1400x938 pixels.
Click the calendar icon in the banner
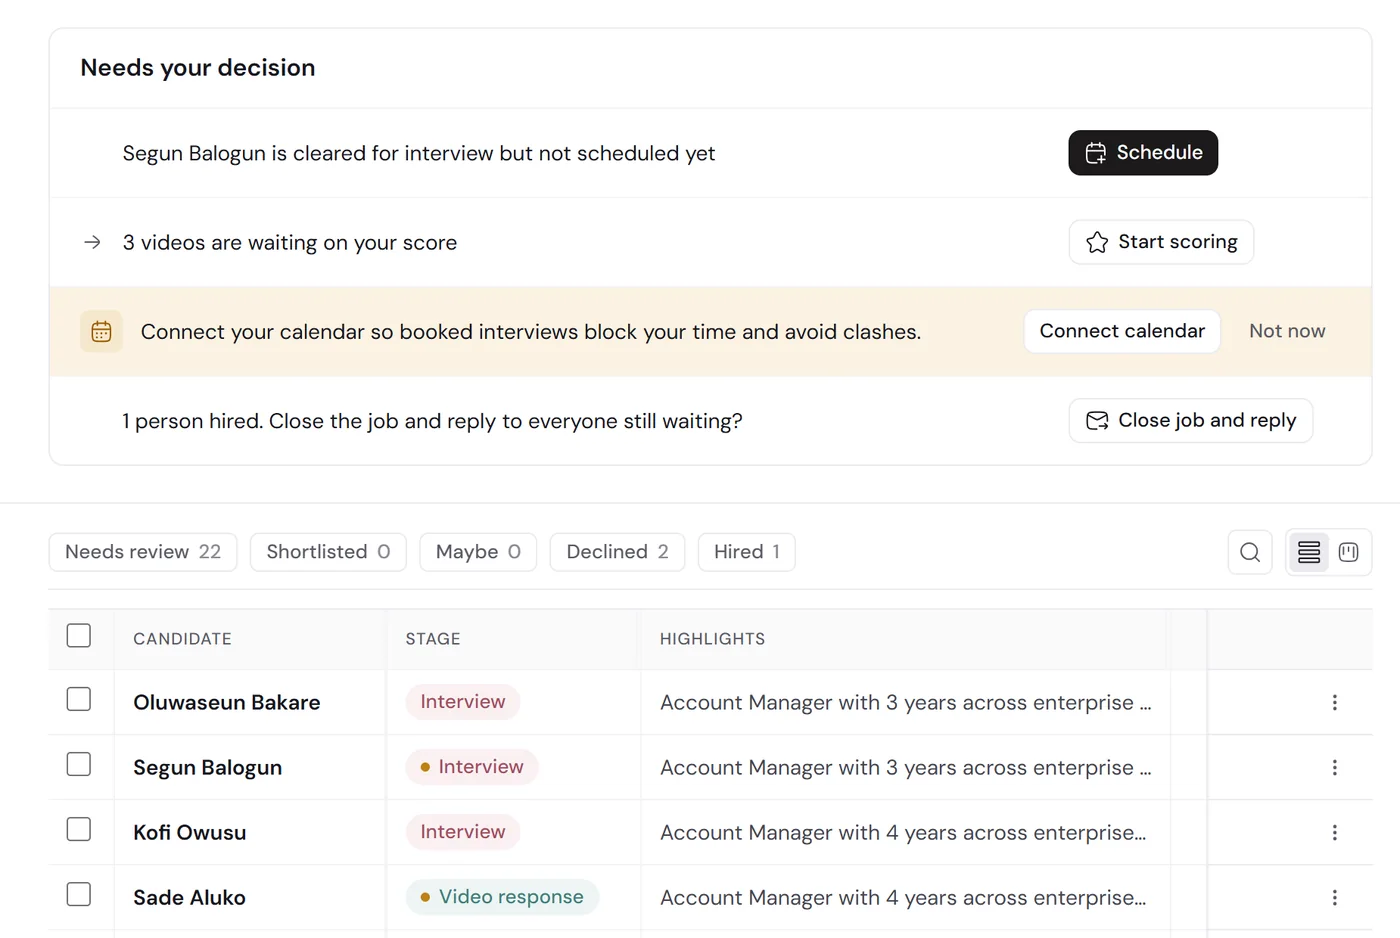(x=101, y=332)
